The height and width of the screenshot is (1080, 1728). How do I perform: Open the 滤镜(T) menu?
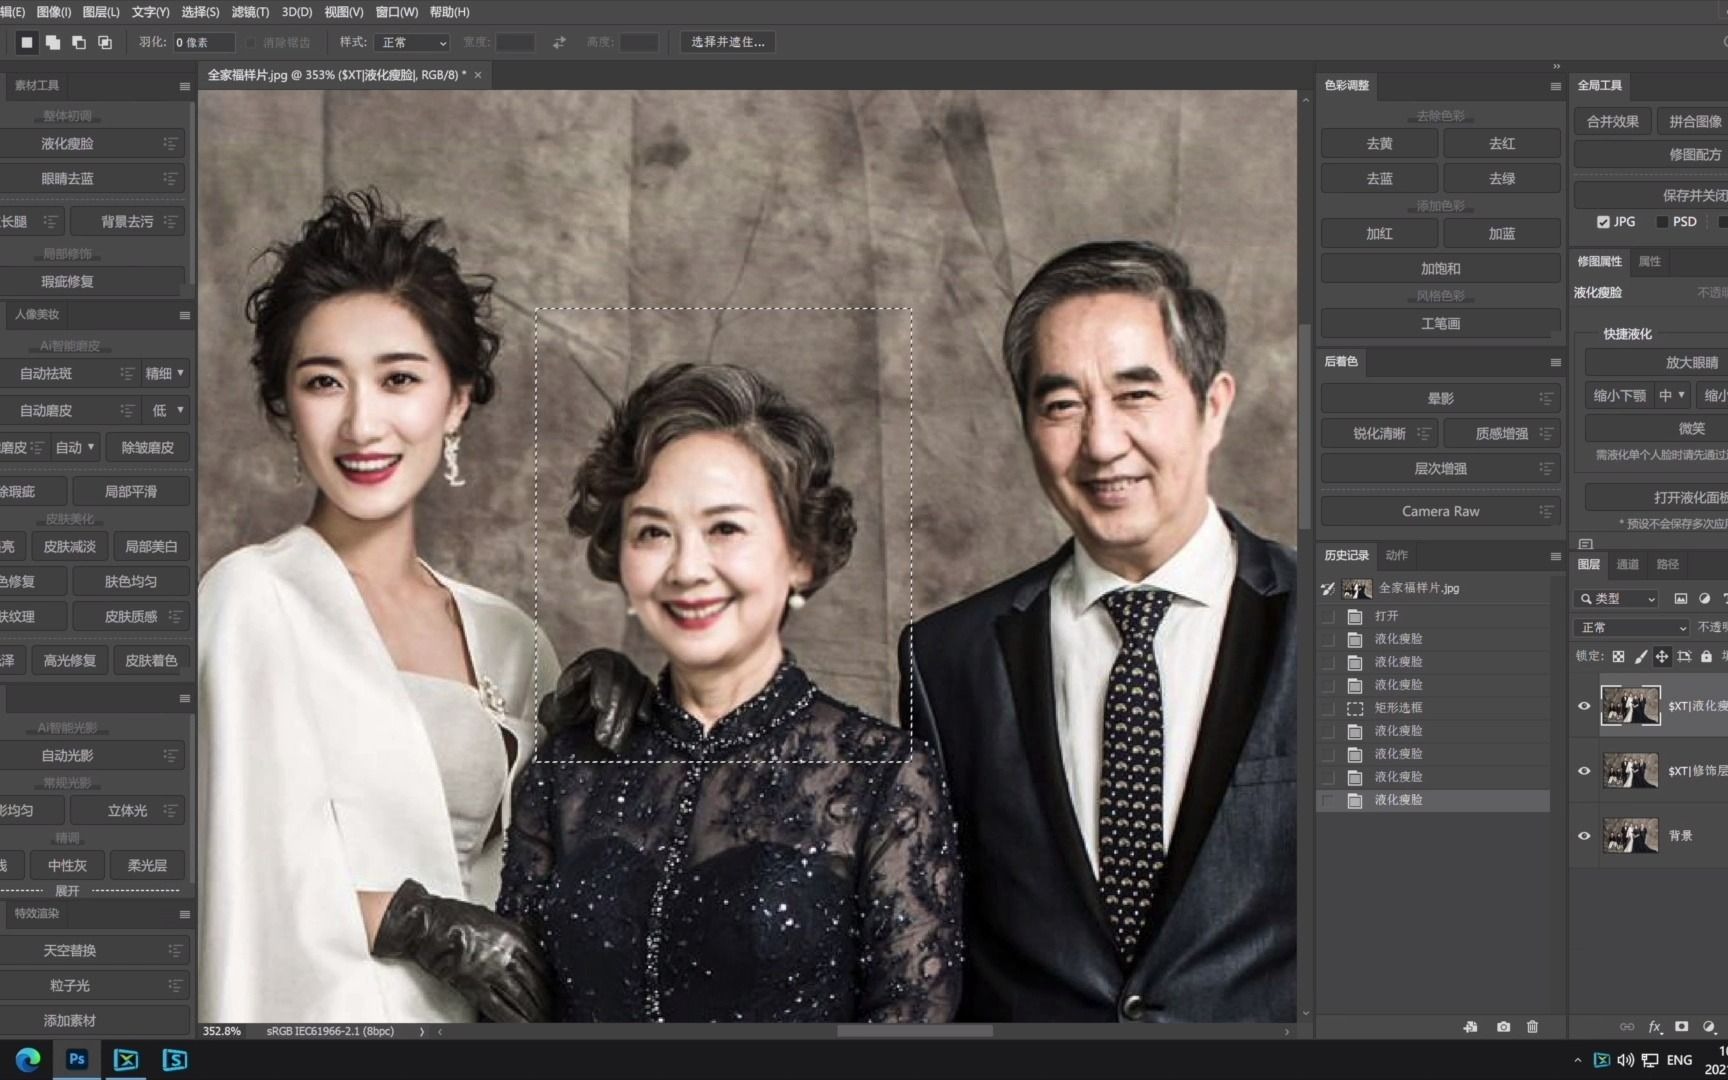click(250, 12)
